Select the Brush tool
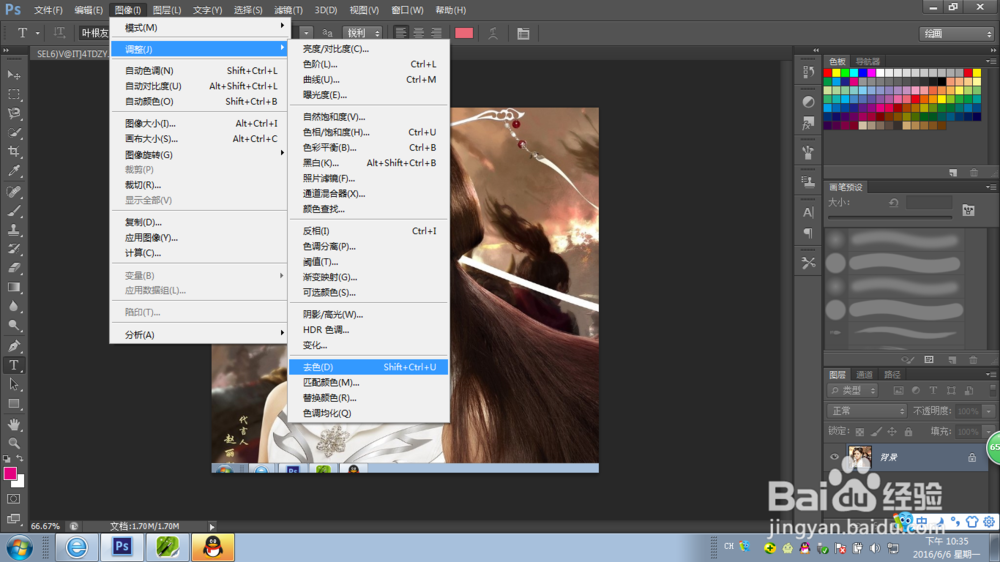Viewport: 1000px width, 562px height. point(13,211)
